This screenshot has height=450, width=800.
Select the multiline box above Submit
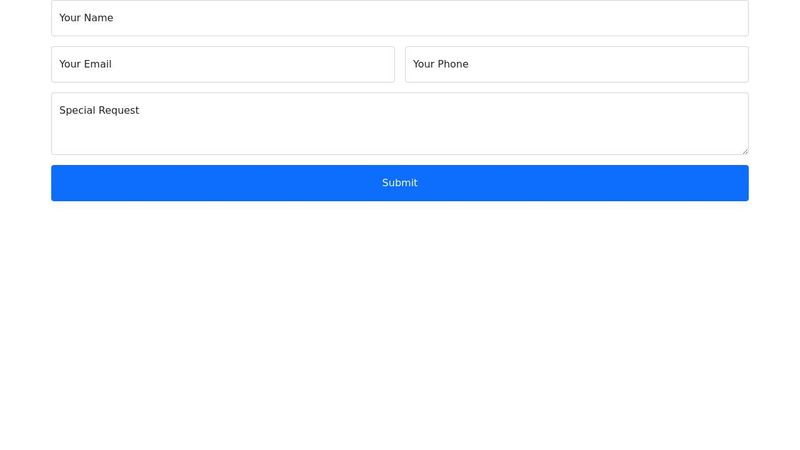400,124
